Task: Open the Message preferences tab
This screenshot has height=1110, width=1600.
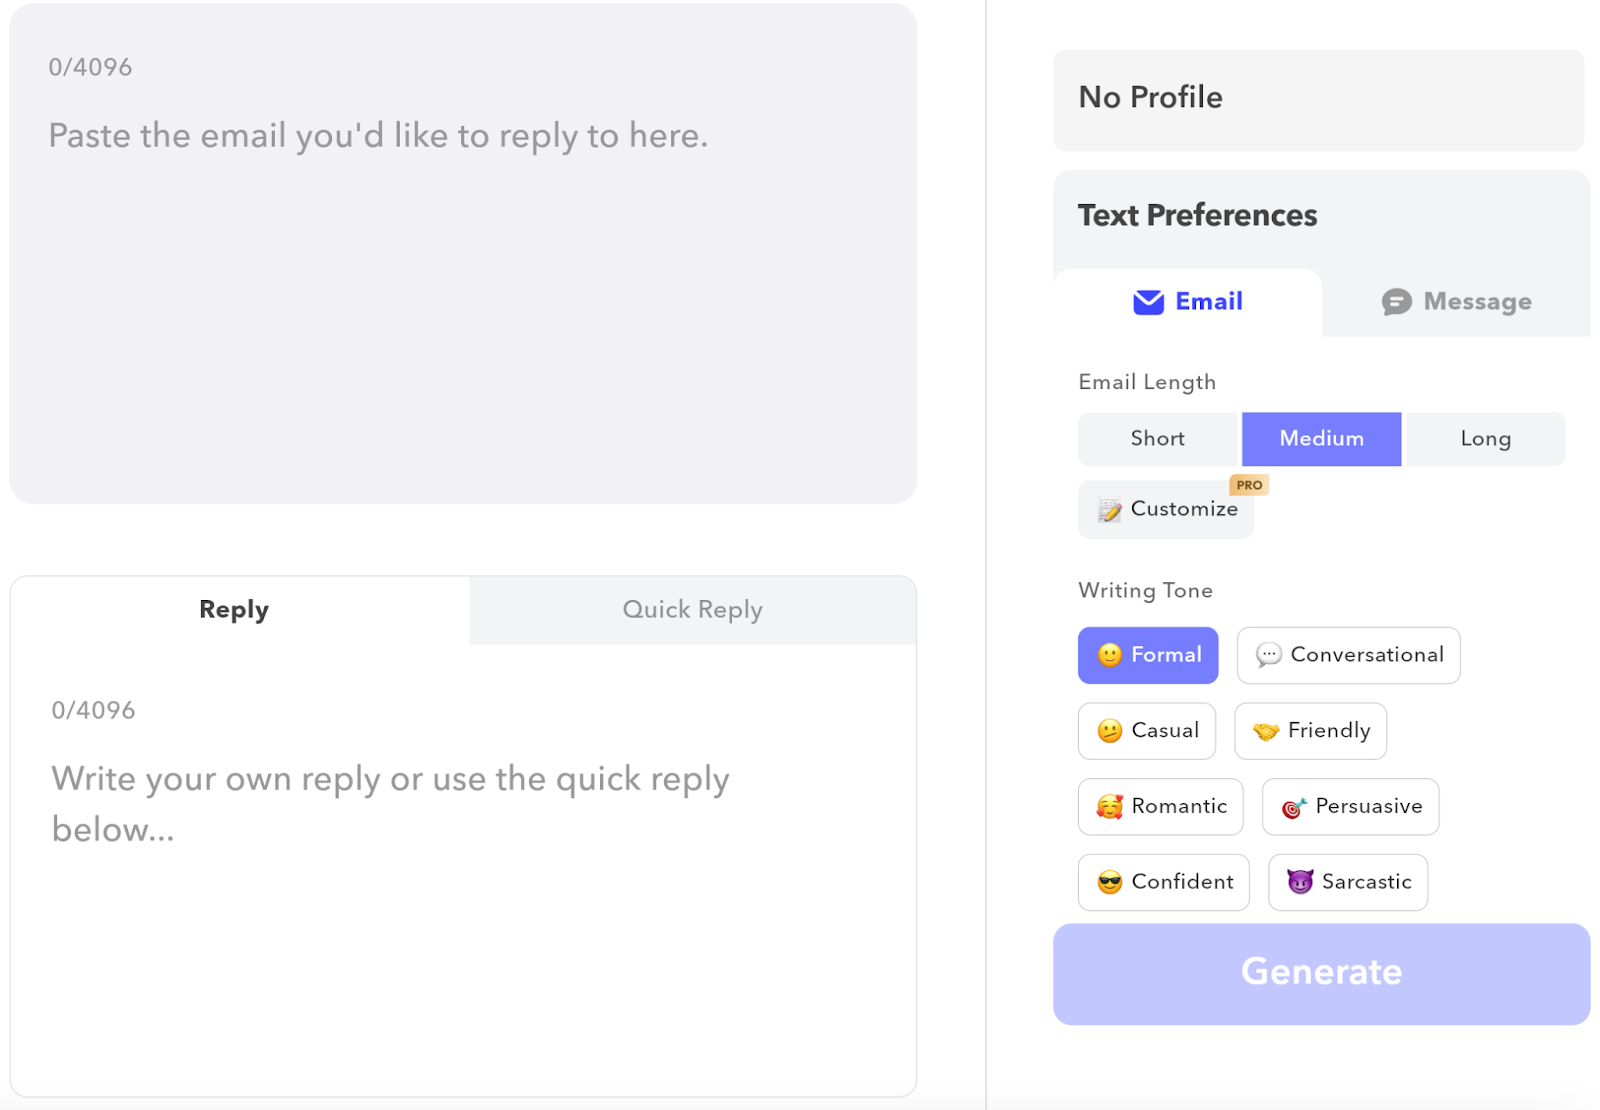Action: pyautogui.click(x=1456, y=302)
